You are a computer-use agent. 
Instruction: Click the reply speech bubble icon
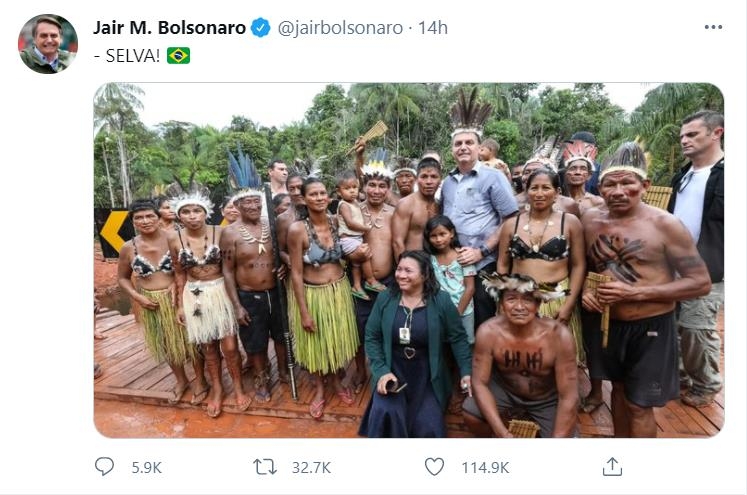click(x=104, y=467)
